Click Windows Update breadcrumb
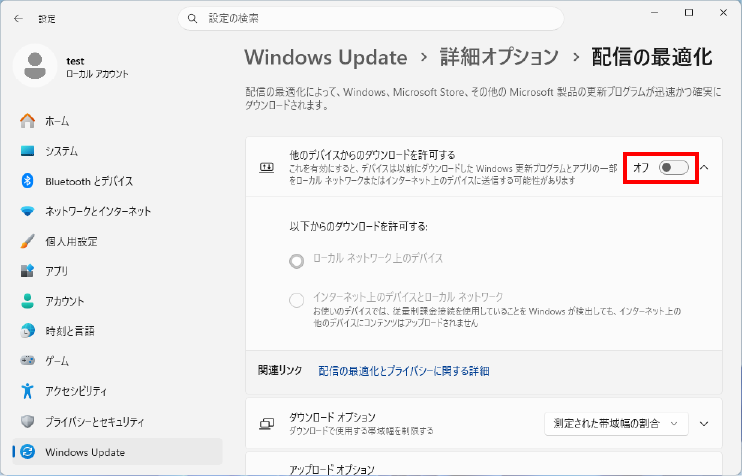 (326, 57)
